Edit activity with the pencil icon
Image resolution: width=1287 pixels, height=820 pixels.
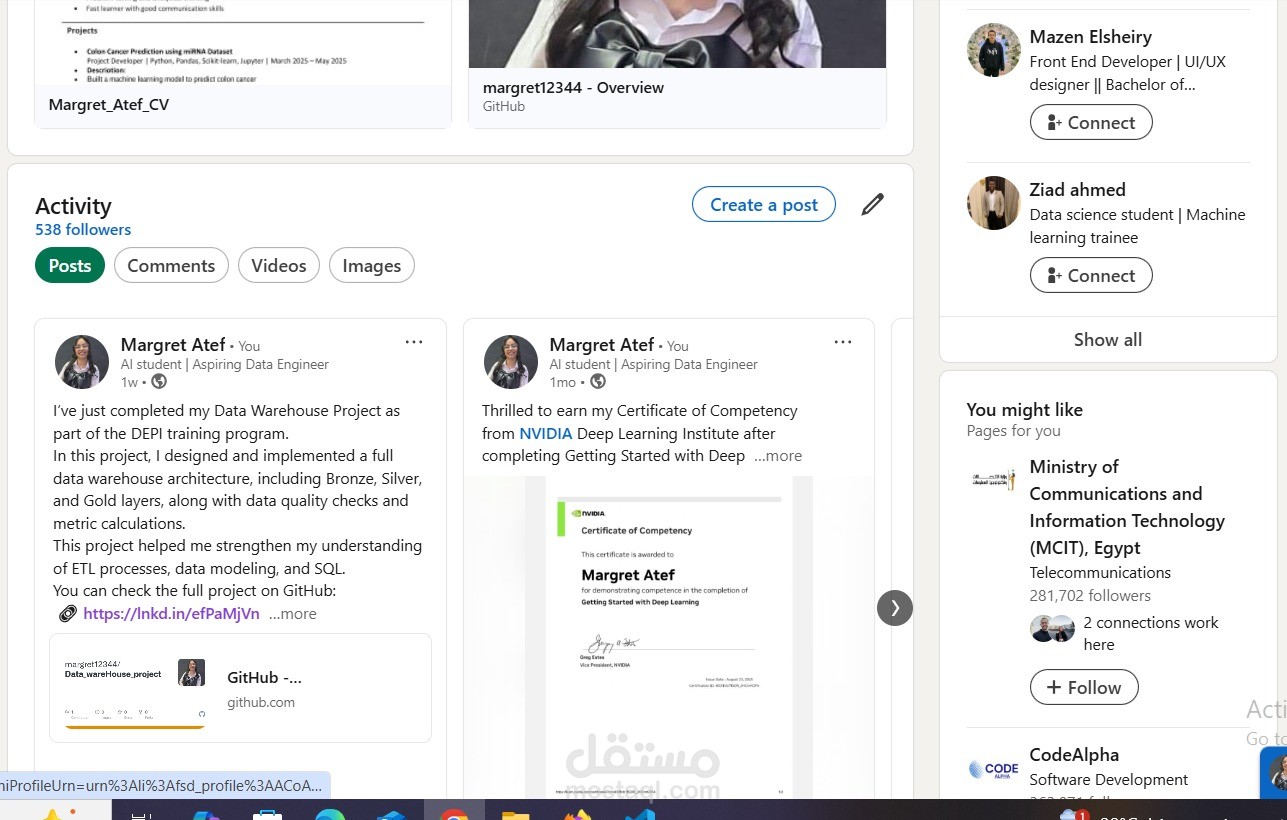tap(872, 204)
